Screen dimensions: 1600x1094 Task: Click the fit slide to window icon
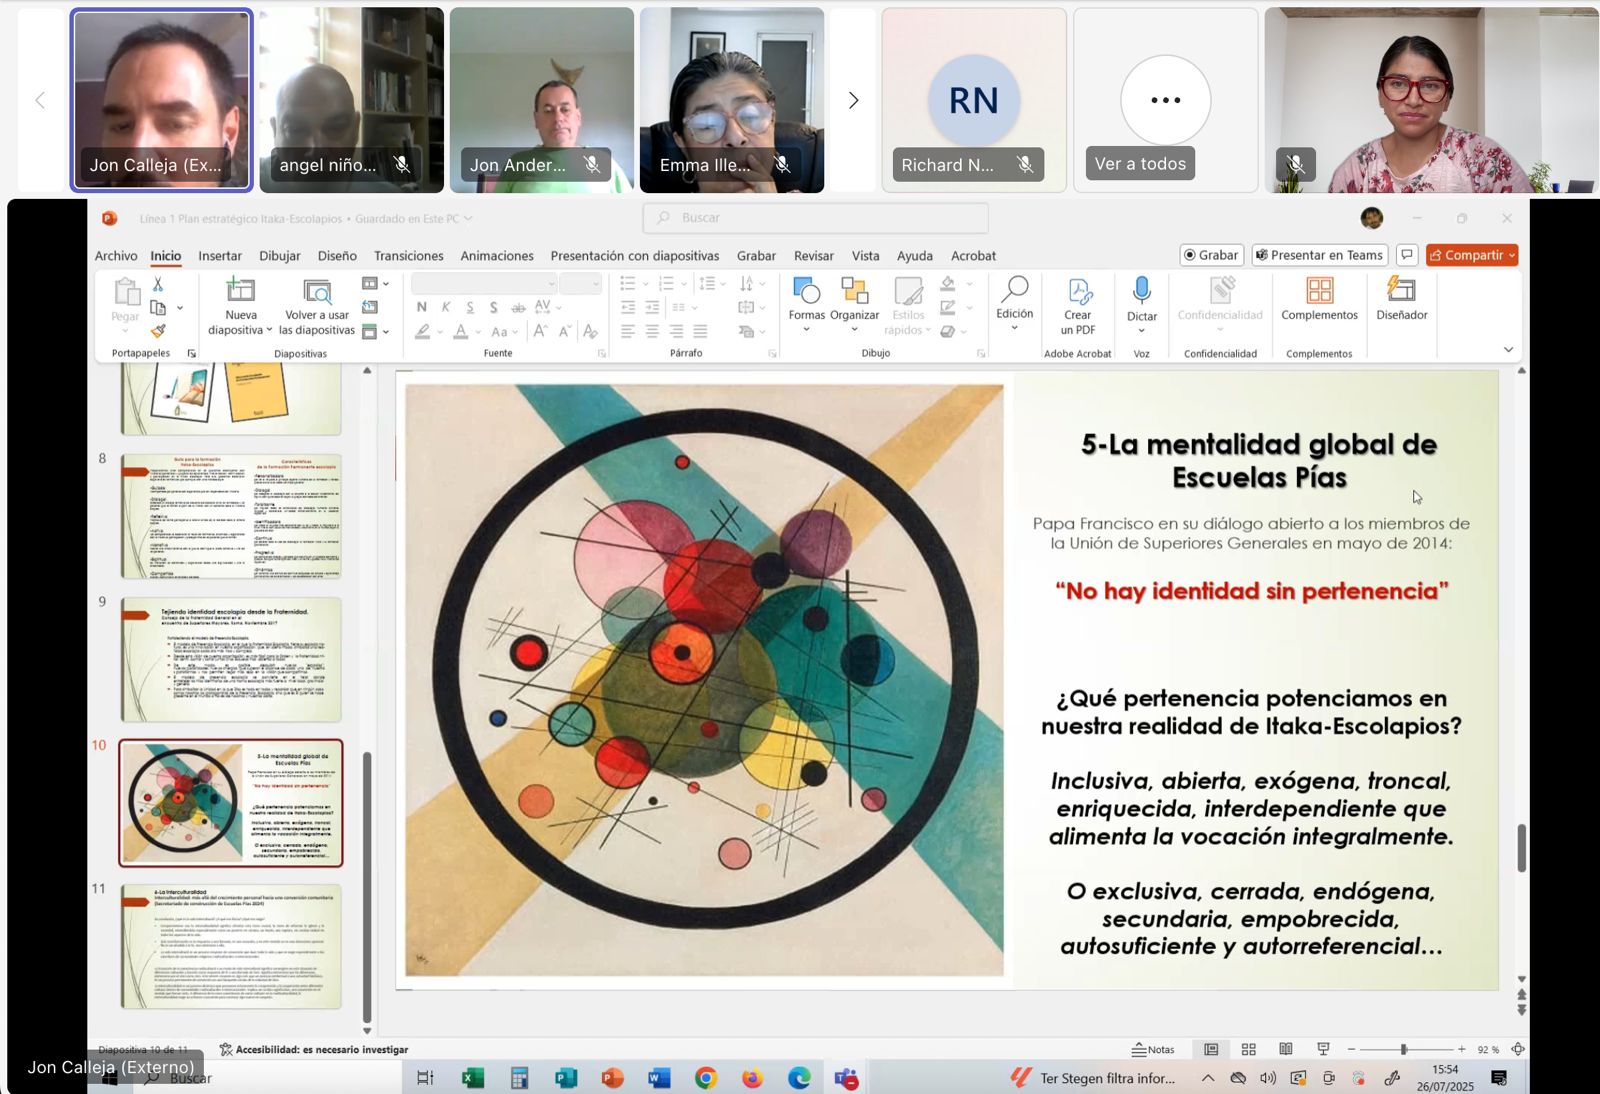point(1518,1049)
